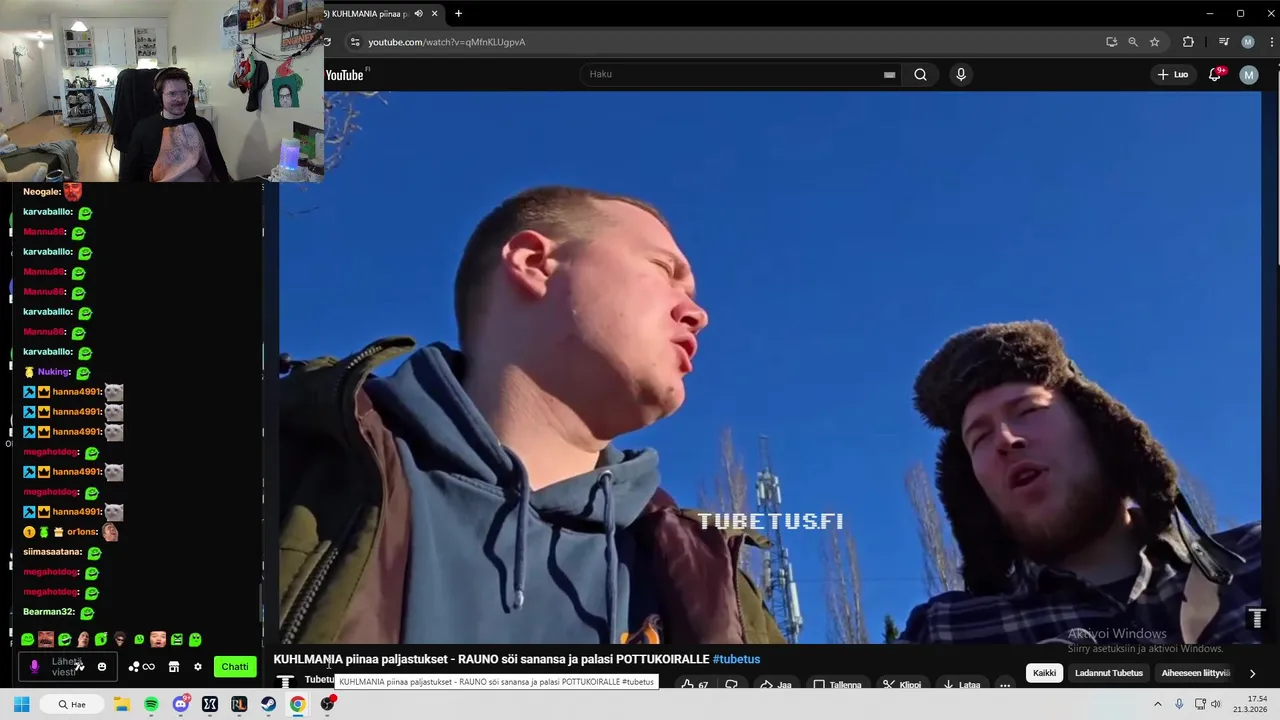Select the KUHLMANIA piinaa browser tab
This screenshot has height=720, width=1280.
(x=368, y=14)
